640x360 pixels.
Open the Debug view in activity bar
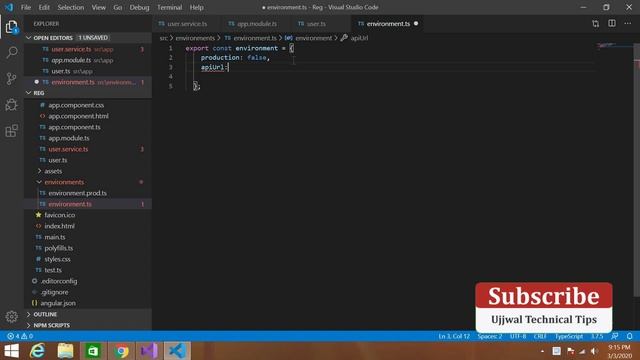point(11,104)
